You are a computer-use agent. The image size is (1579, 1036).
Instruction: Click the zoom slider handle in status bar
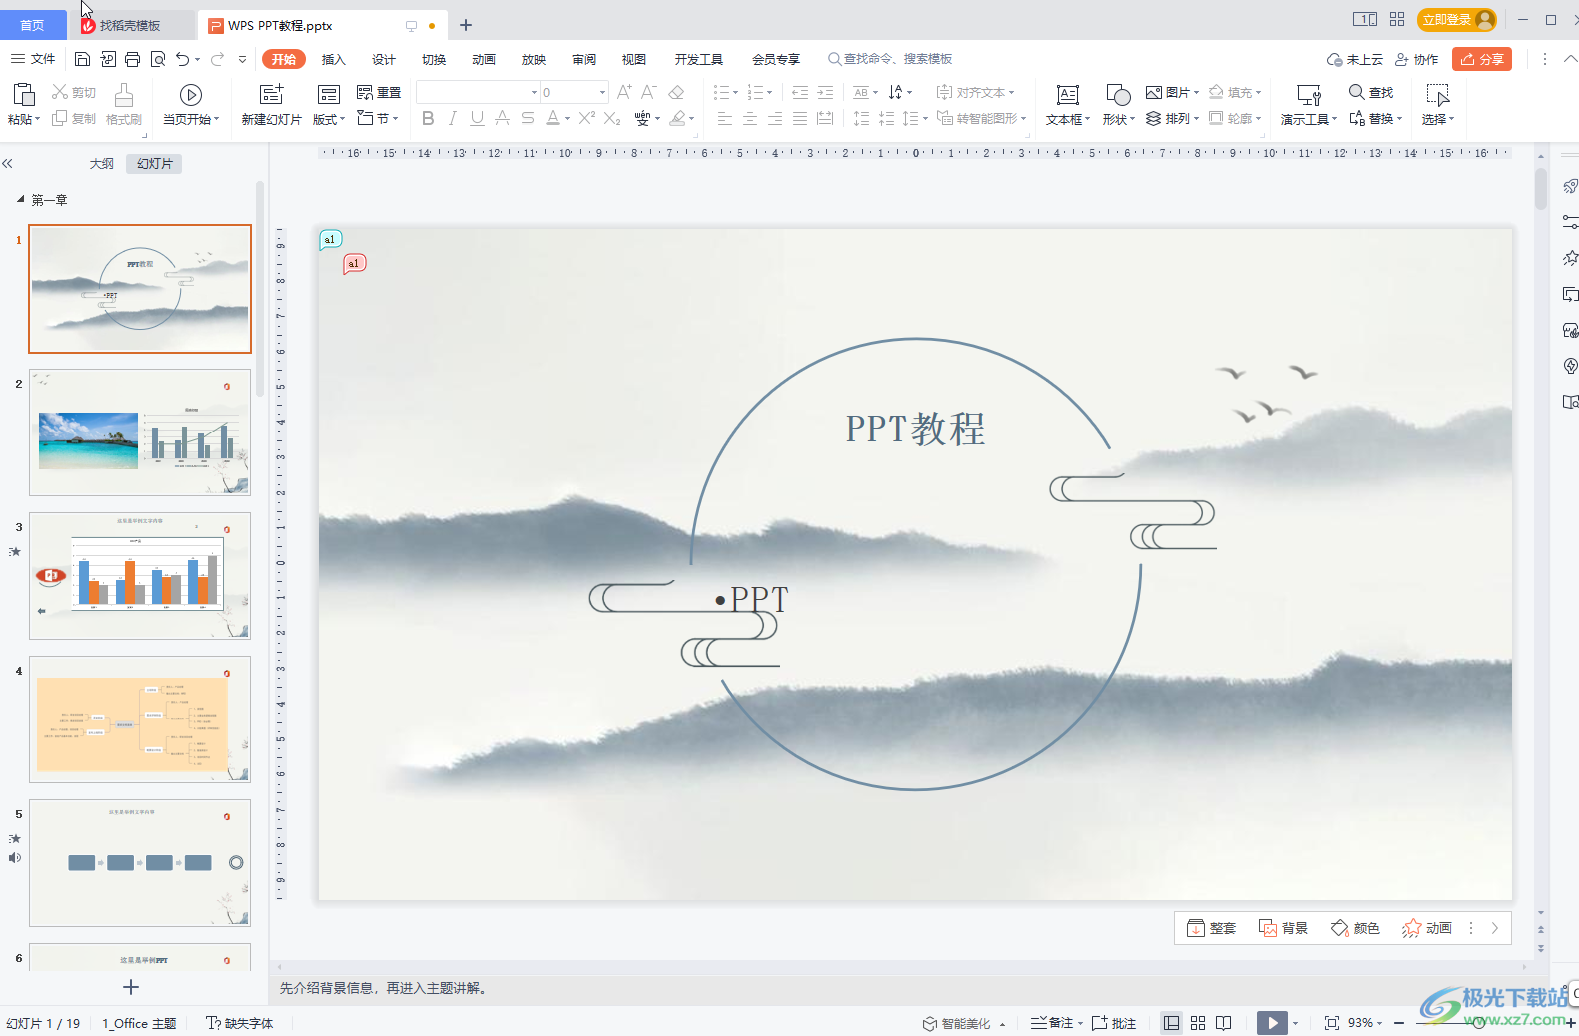(1479, 1023)
